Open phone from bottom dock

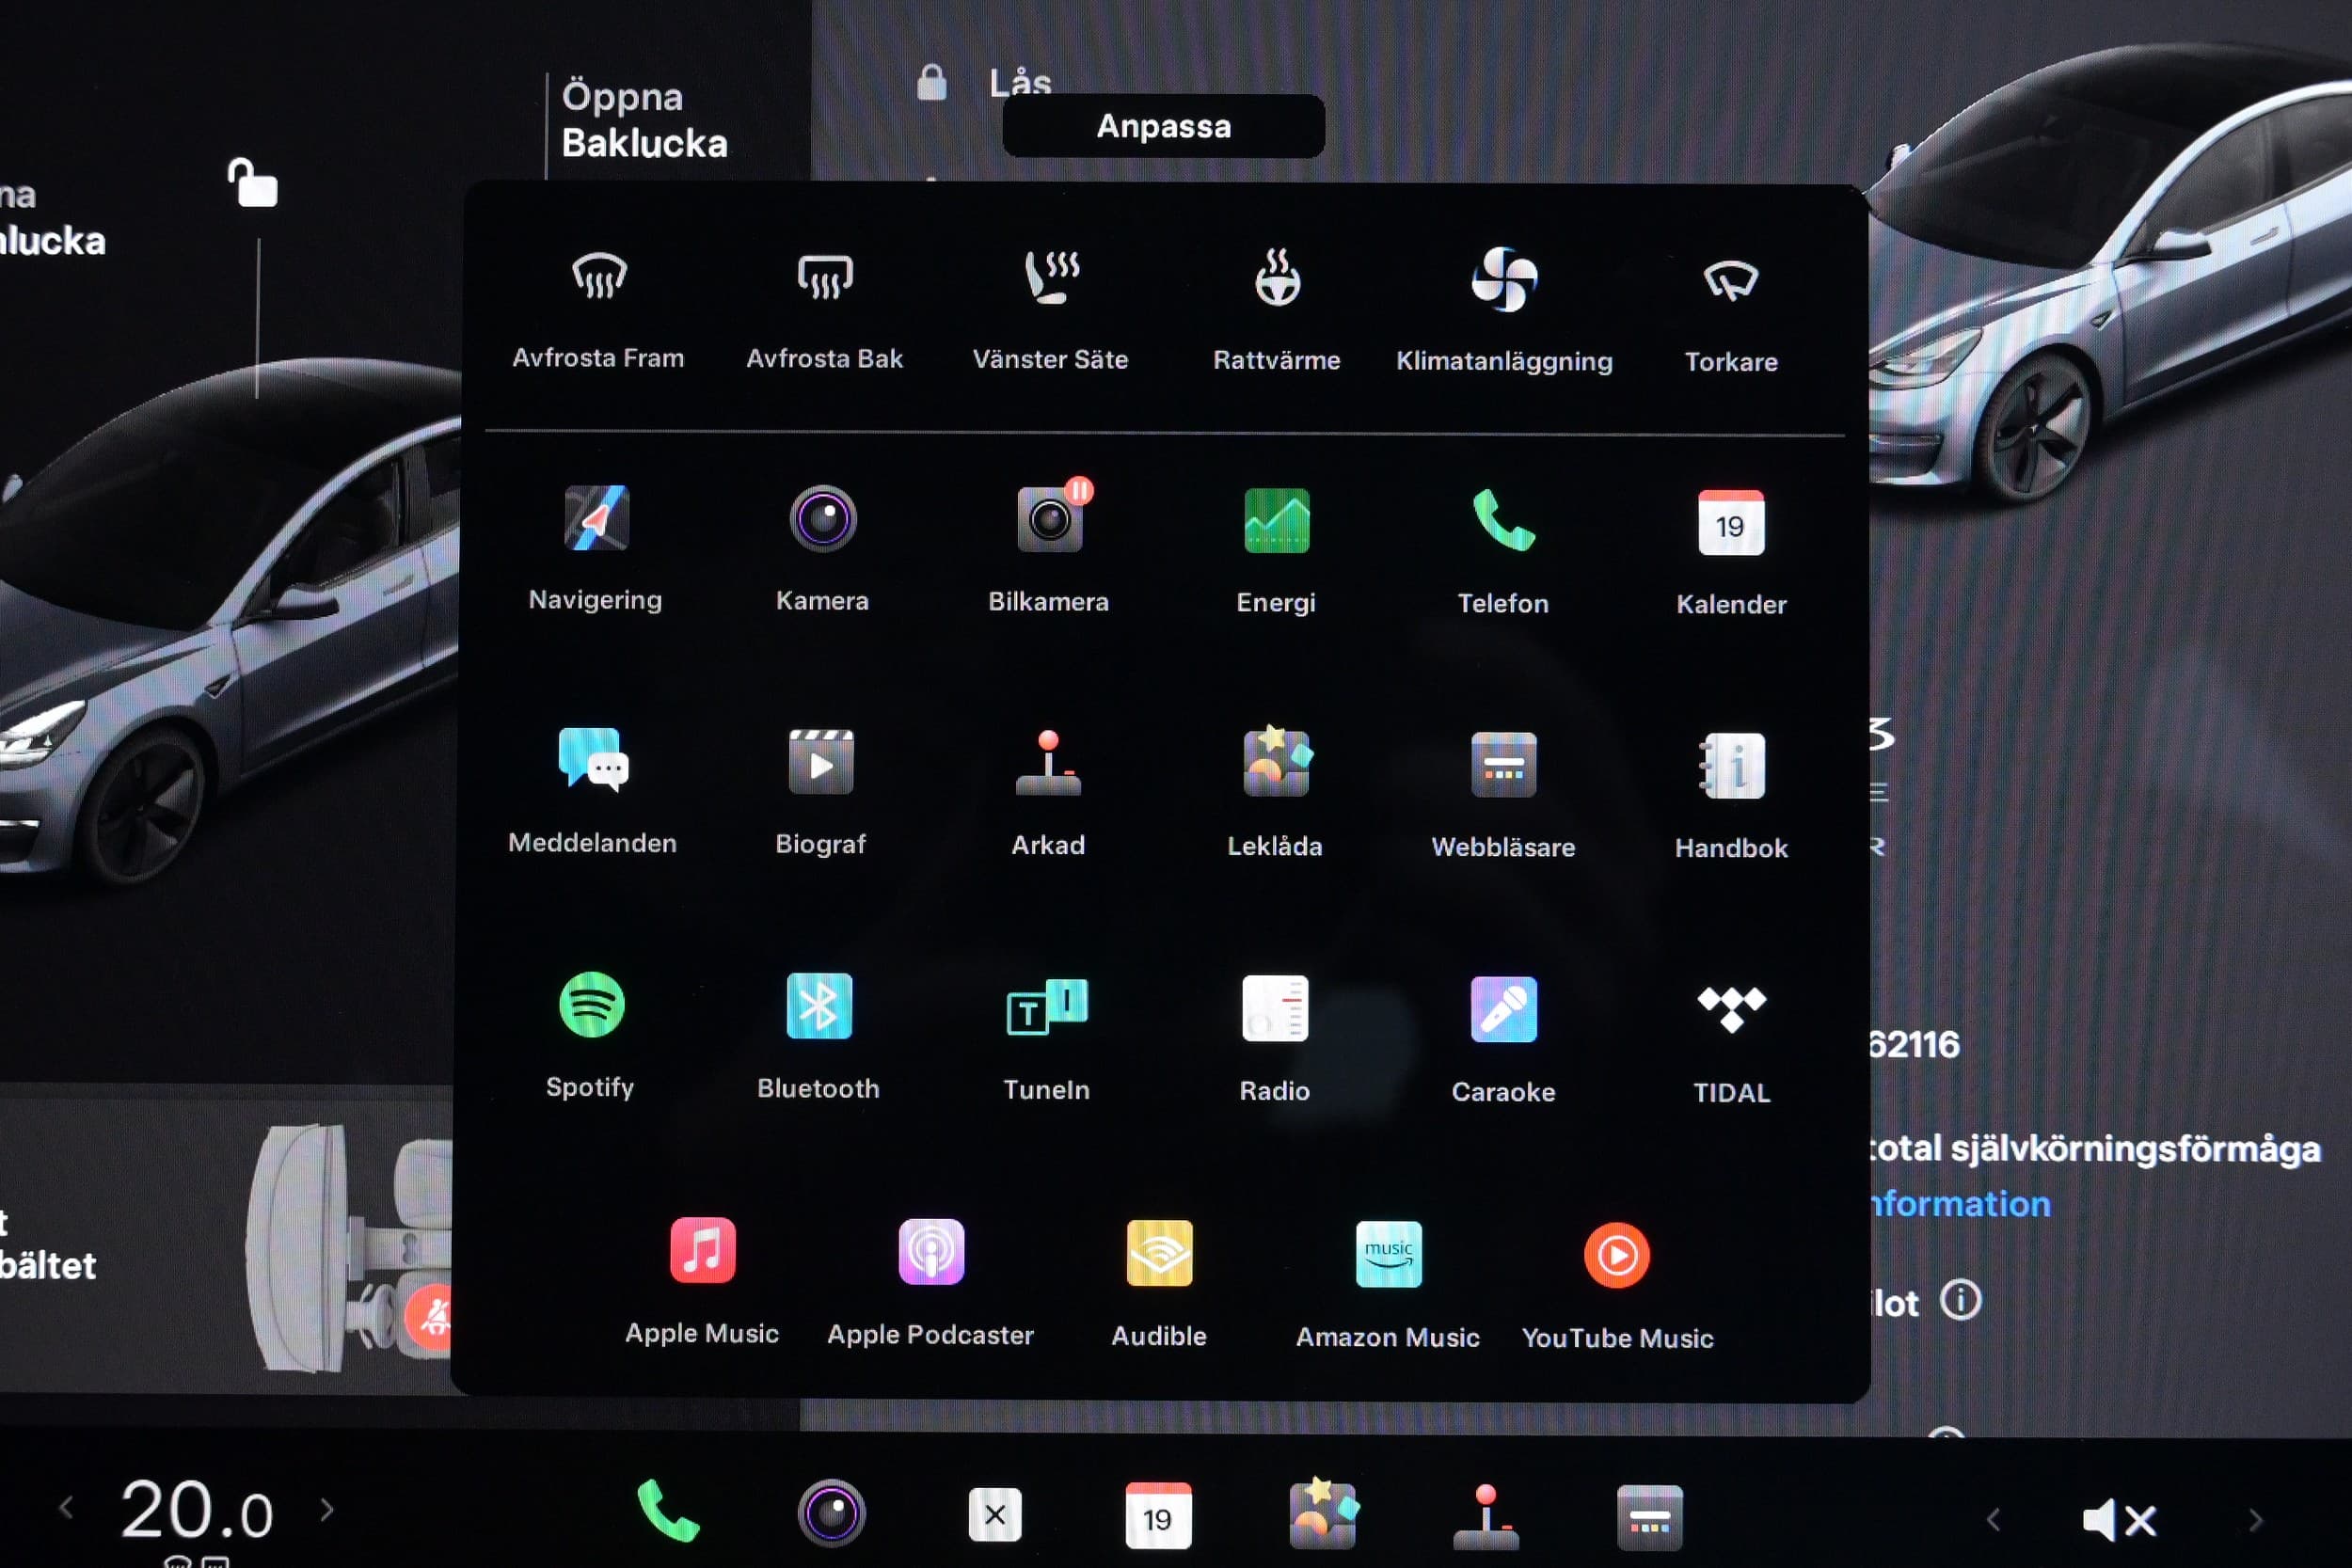tap(668, 1511)
